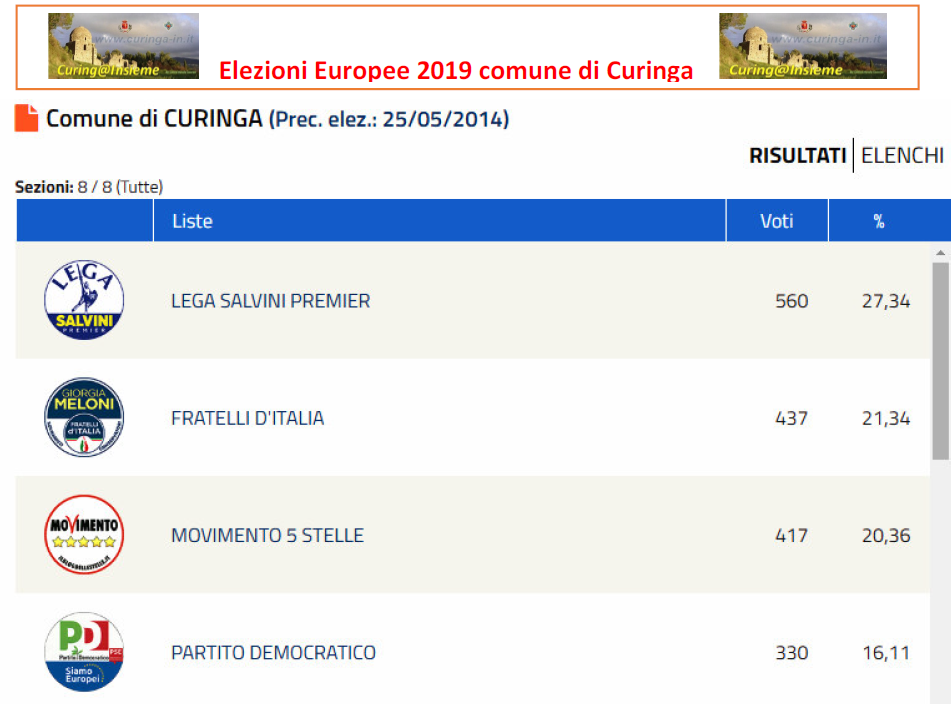Click the Comune di CURINGA heading text
This screenshot has height=704, width=952.
[154, 118]
